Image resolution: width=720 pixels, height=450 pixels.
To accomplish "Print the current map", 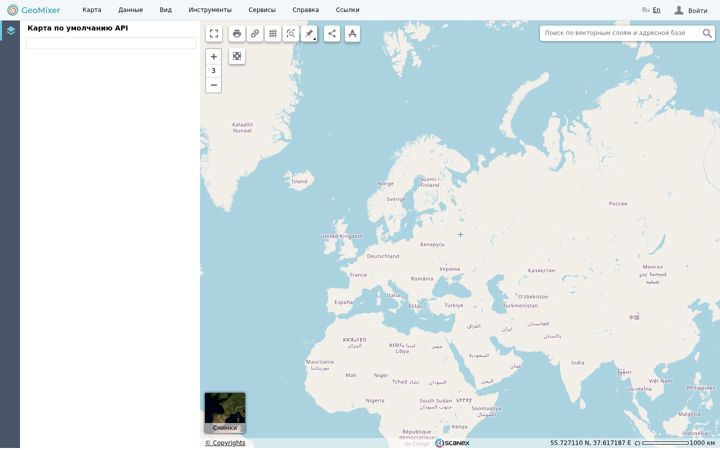I will click(237, 34).
